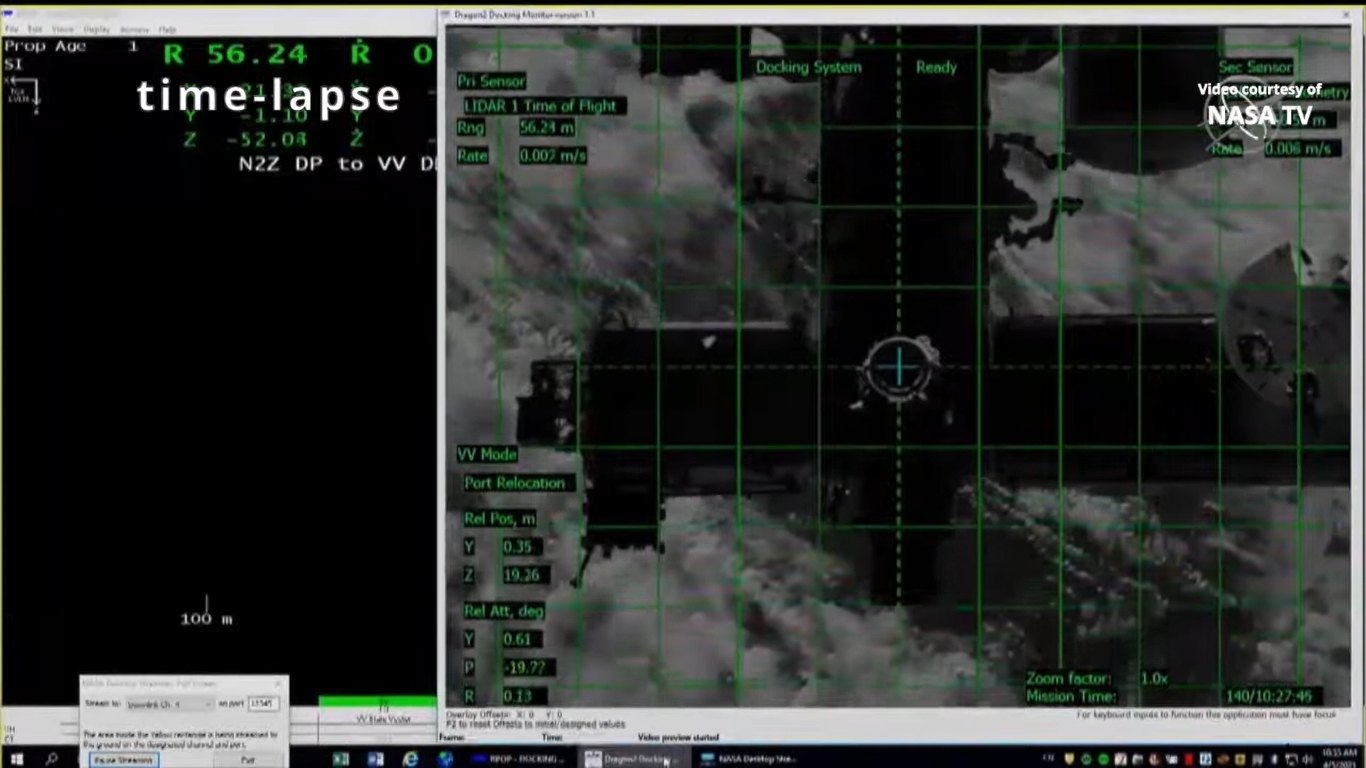1366x768 pixels.
Task: Open the volume control in system tray
Action: point(1307,759)
